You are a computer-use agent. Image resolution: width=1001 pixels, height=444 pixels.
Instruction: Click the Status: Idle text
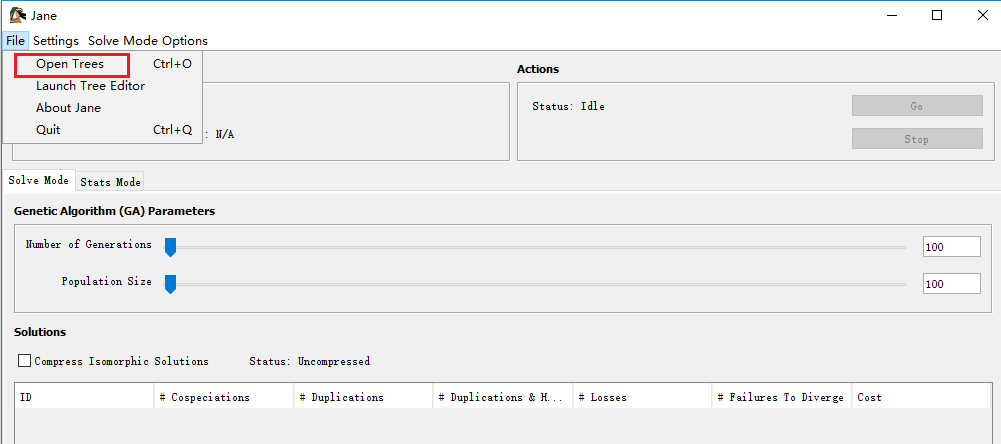[x=568, y=106]
